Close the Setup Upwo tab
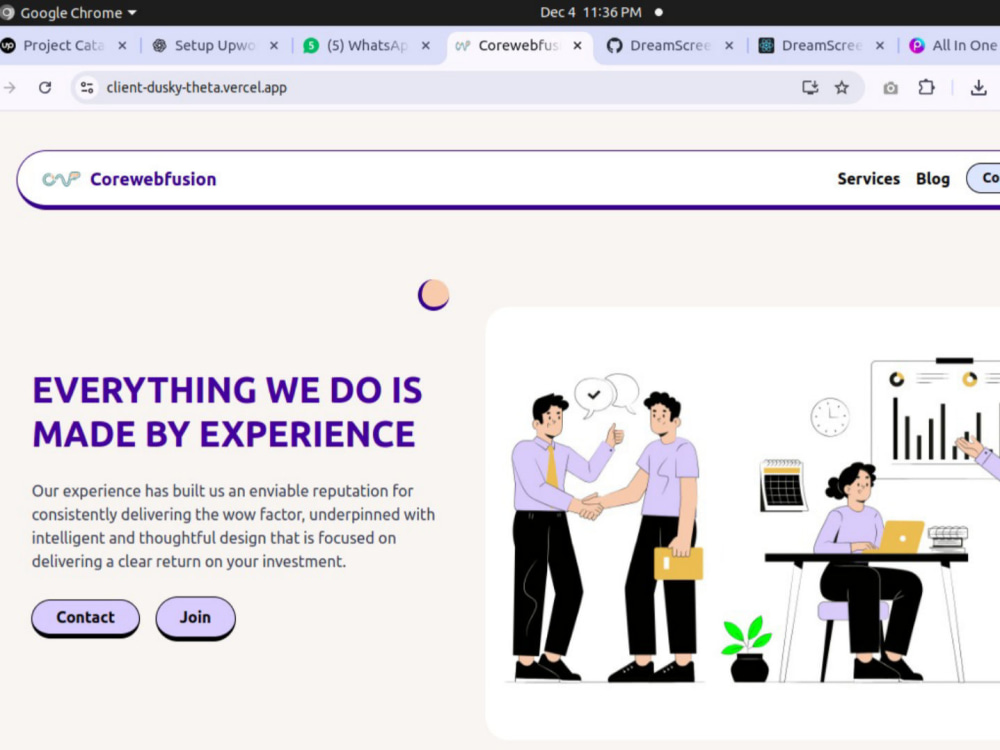The height and width of the screenshot is (750, 1000). coord(274,46)
